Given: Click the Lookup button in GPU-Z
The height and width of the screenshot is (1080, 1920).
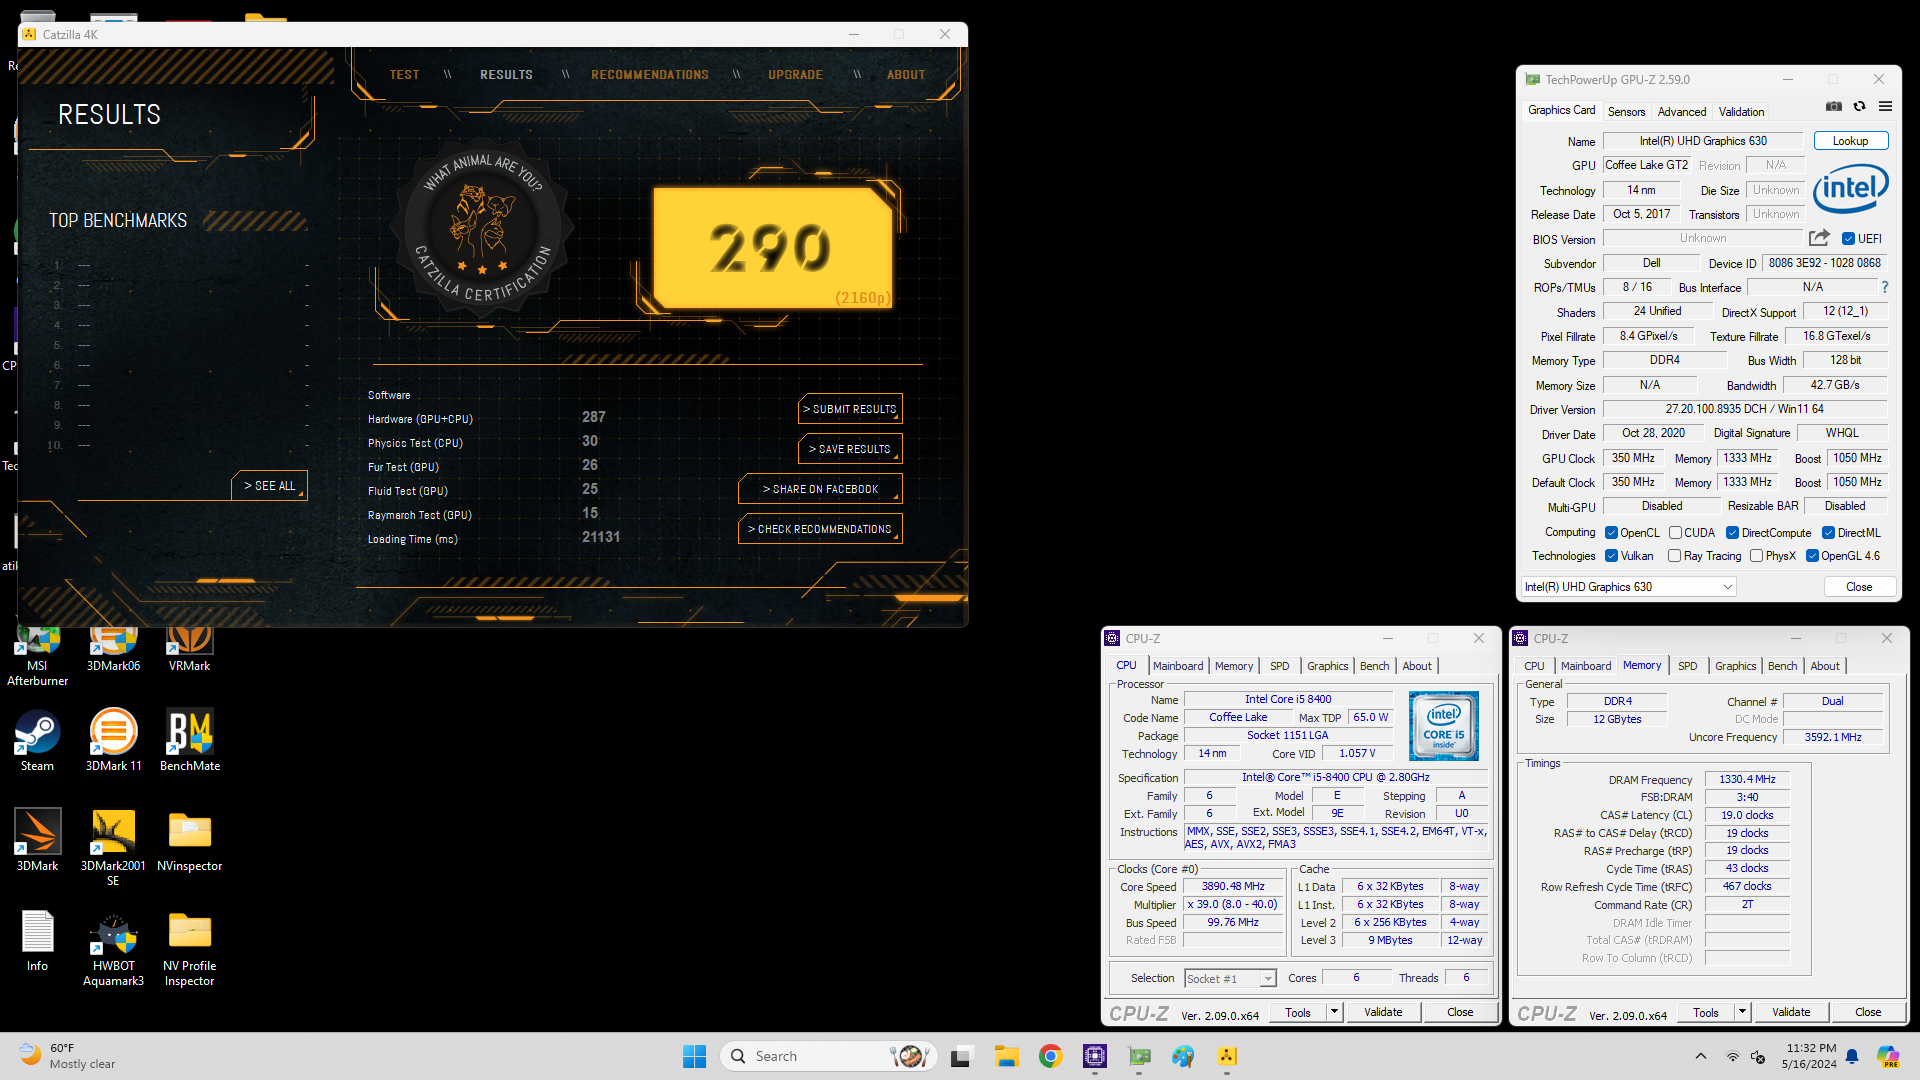Looking at the screenshot, I should coord(1850,141).
